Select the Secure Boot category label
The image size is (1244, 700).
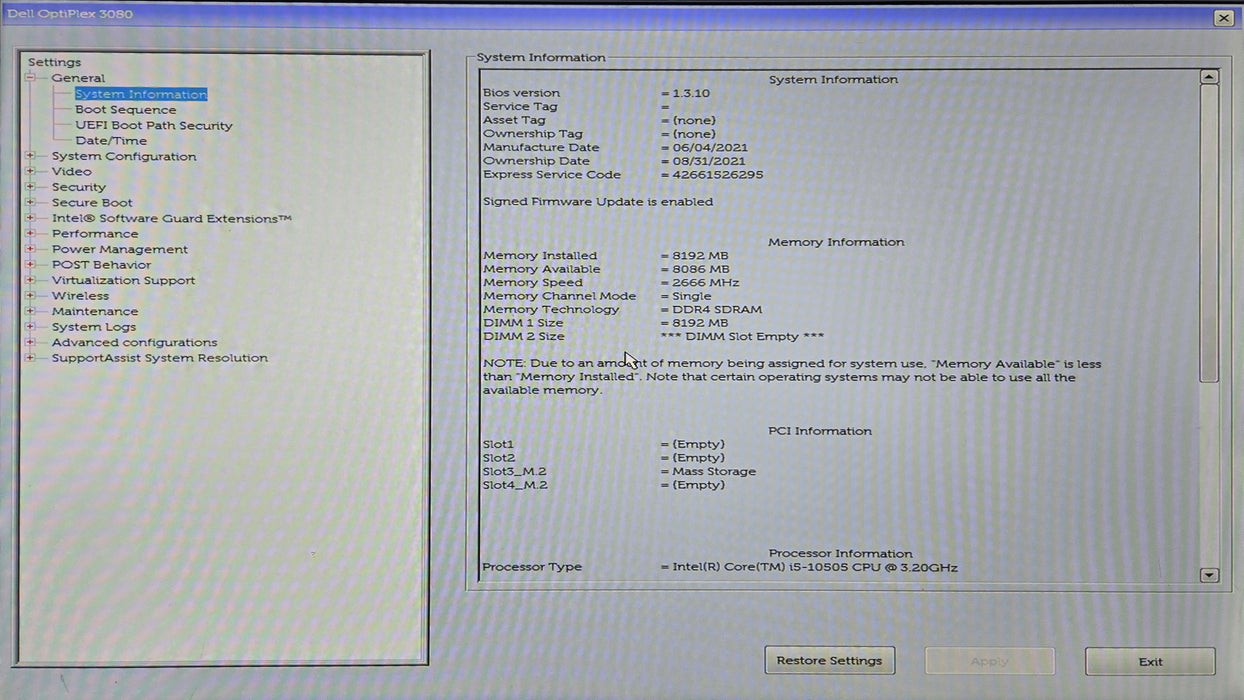[92, 203]
